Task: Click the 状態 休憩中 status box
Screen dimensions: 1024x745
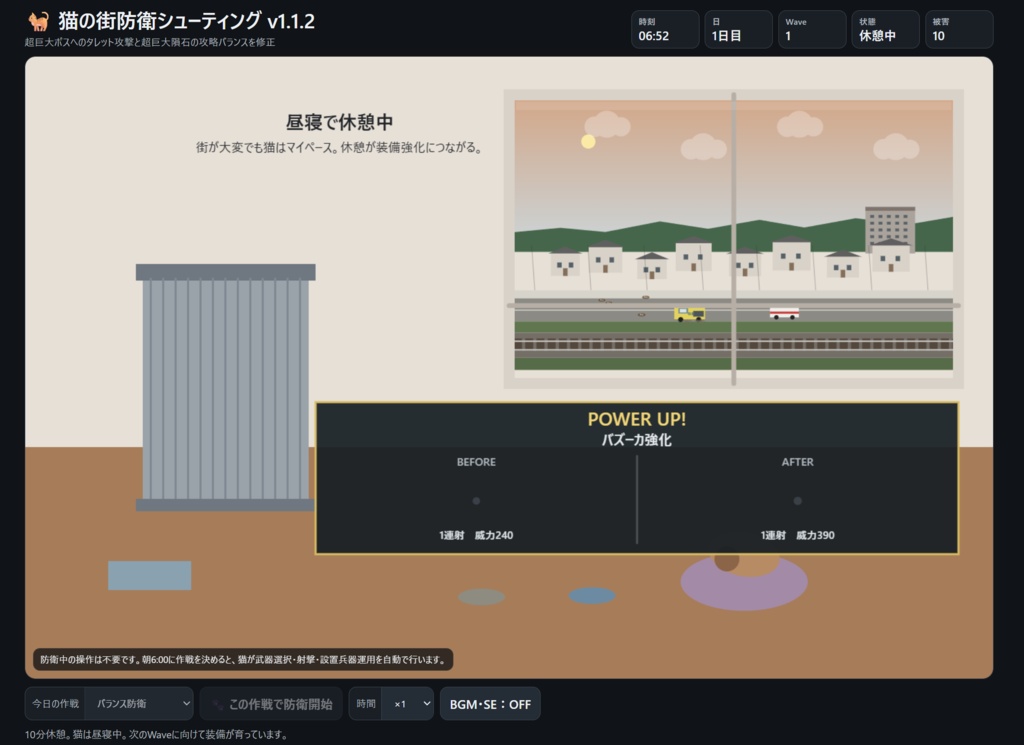Action: [885, 29]
